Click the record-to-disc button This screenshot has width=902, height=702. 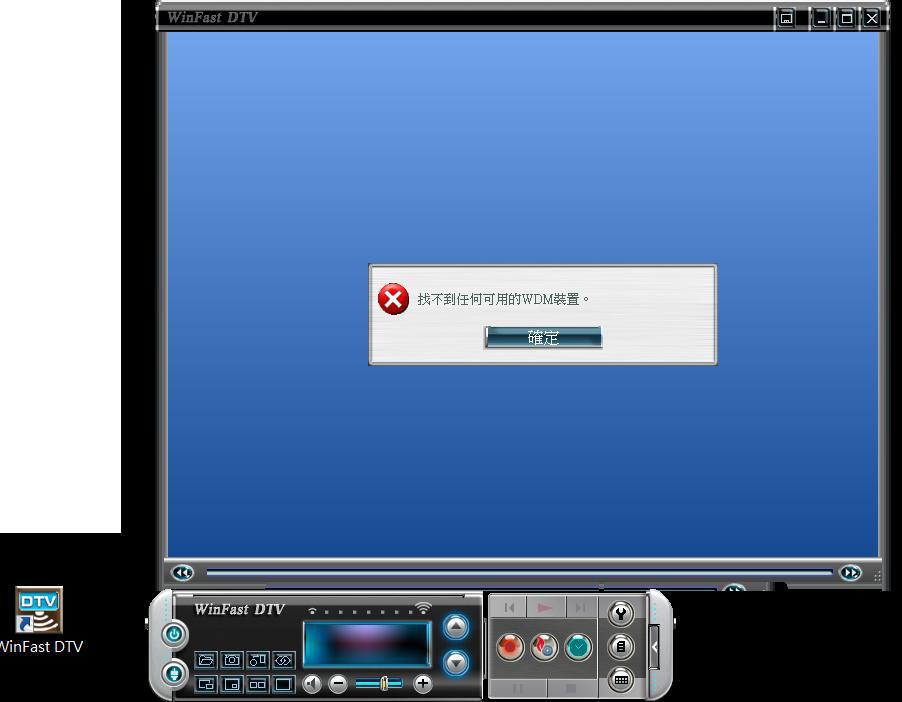tap(544, 647)
